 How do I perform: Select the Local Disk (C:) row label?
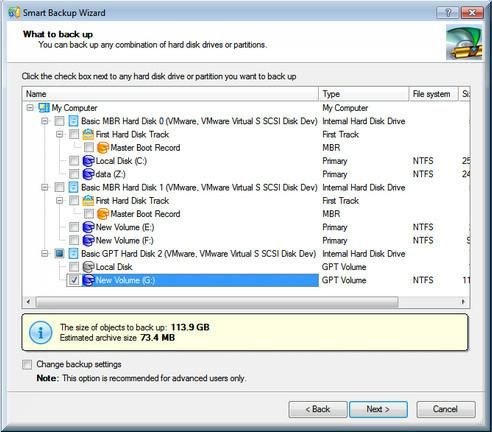tap(121, 161)
